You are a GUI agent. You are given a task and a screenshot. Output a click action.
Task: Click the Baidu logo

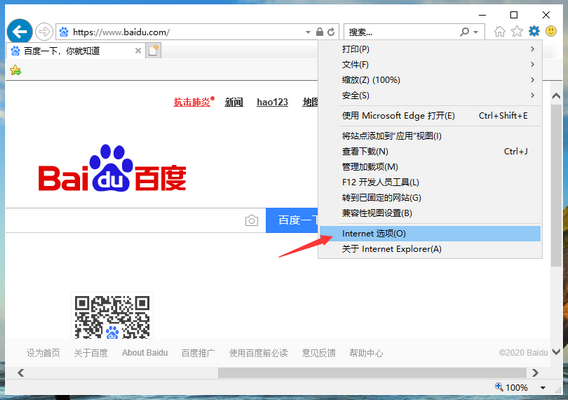click(x=112, y=168)
